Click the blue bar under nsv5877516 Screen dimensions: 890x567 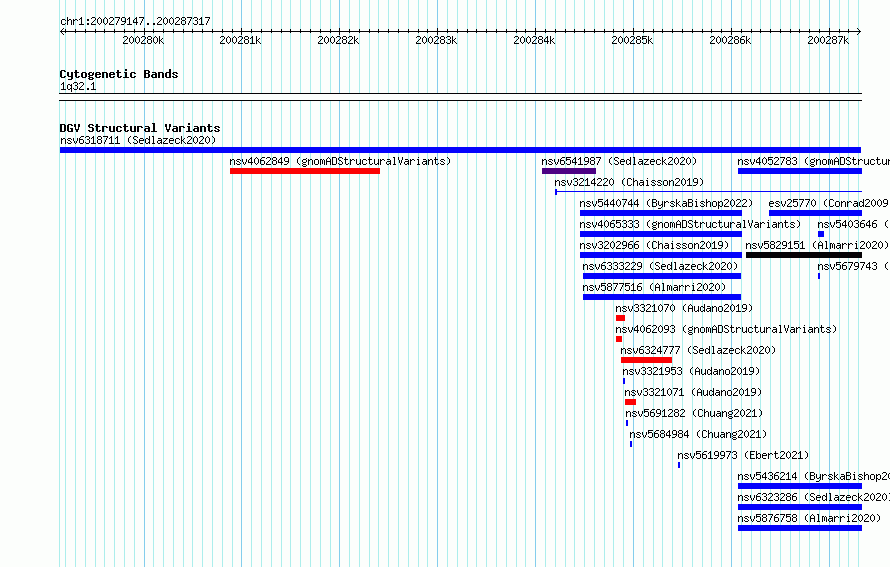[x=662, y=297]
